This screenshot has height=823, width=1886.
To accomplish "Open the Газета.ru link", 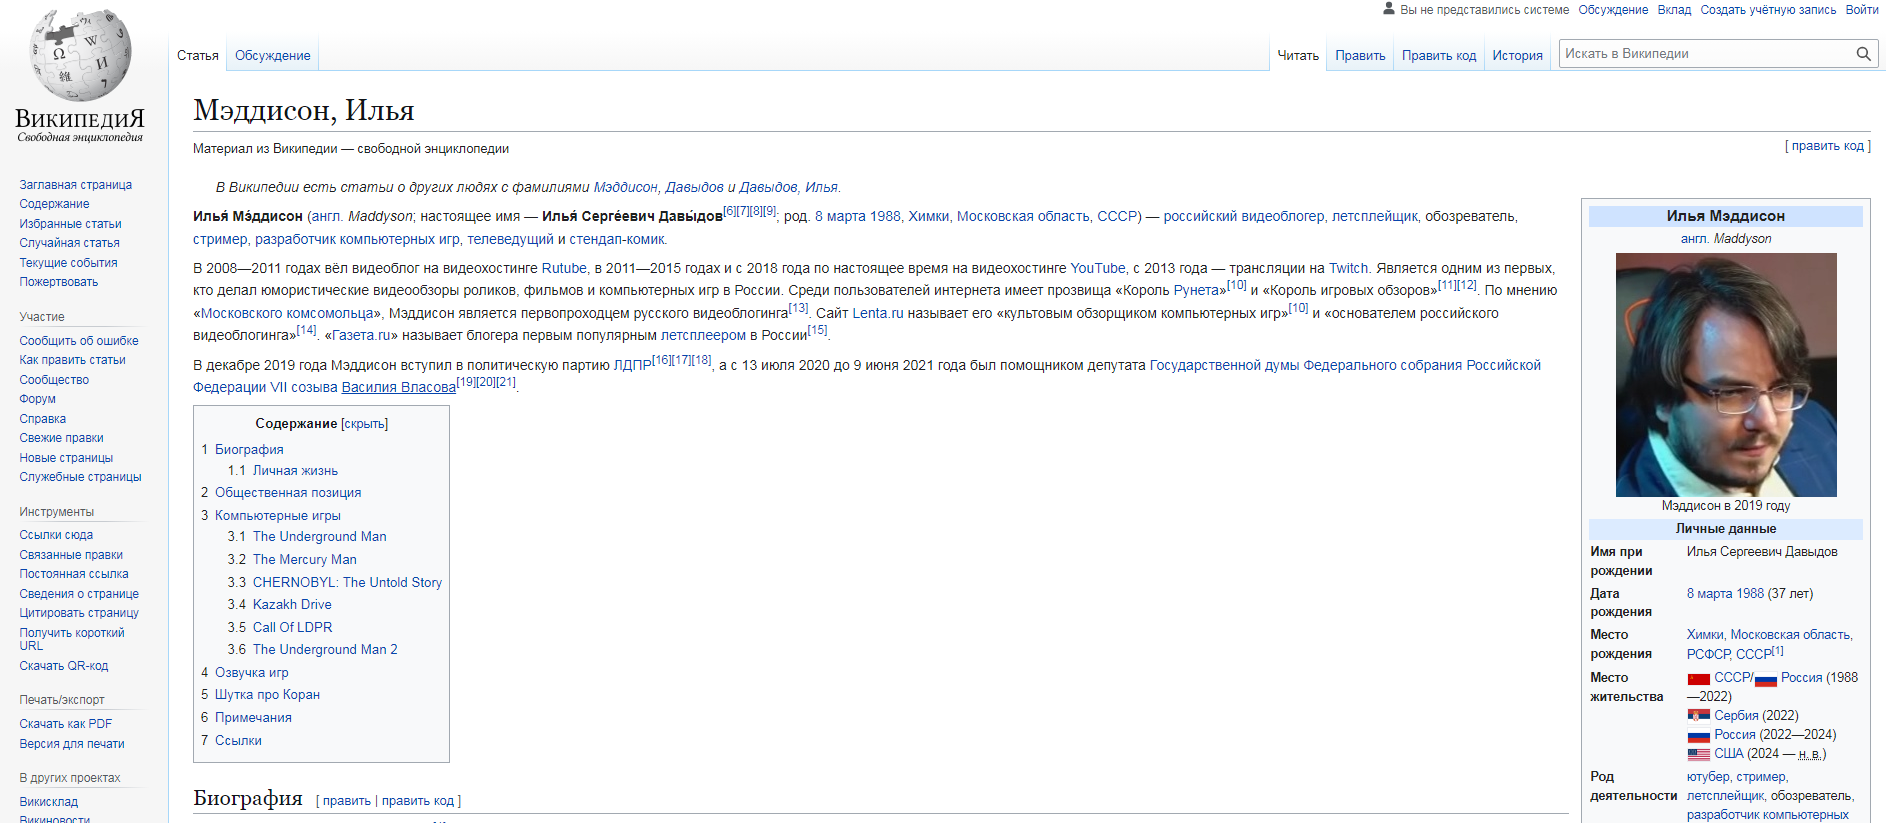I will 361,336.
